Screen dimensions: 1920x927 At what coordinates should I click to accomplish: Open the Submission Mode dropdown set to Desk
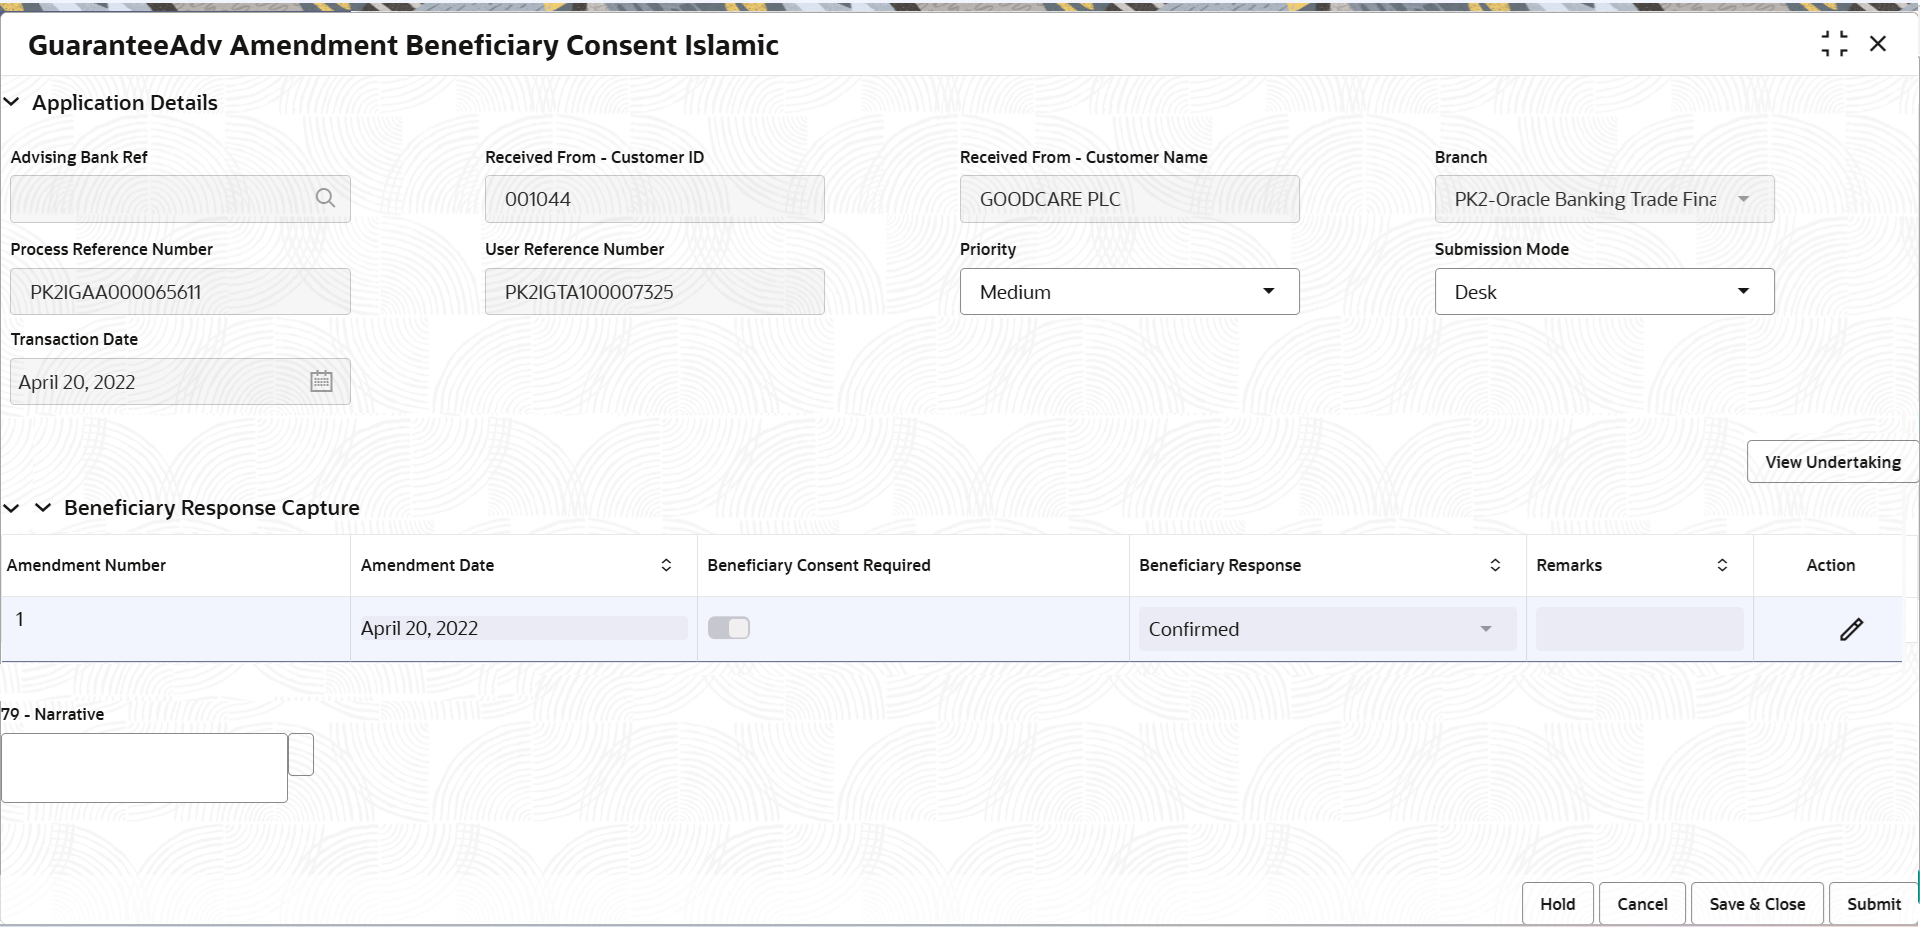pos(1604,291)
